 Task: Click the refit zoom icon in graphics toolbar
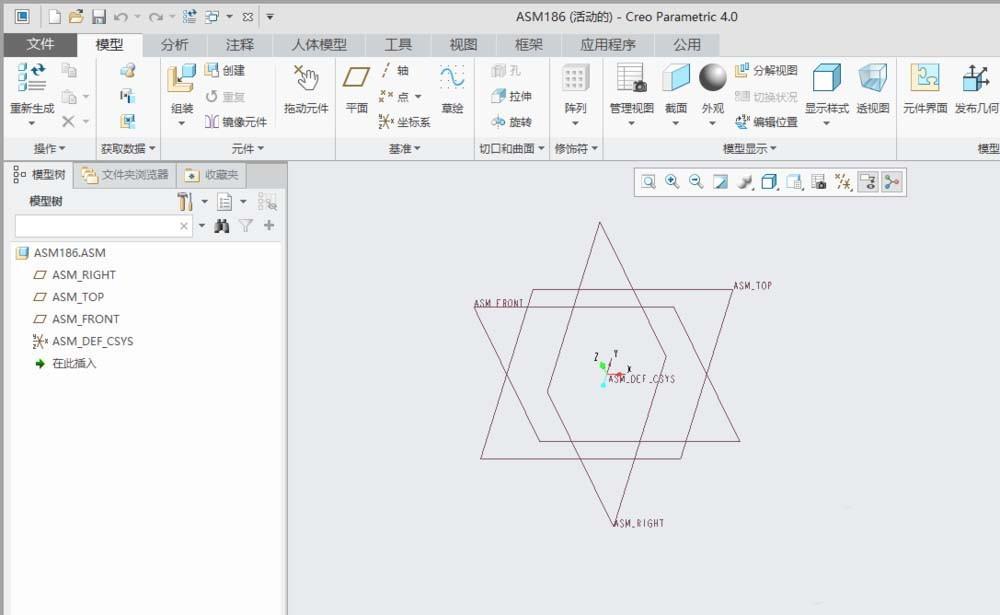pos(648,182)
